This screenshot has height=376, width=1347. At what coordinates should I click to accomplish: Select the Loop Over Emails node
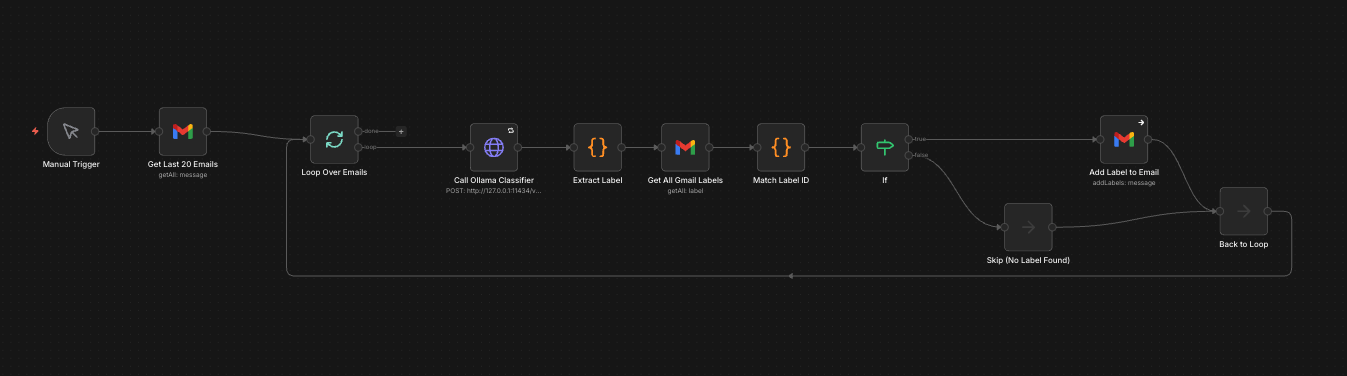pos(334,139)
